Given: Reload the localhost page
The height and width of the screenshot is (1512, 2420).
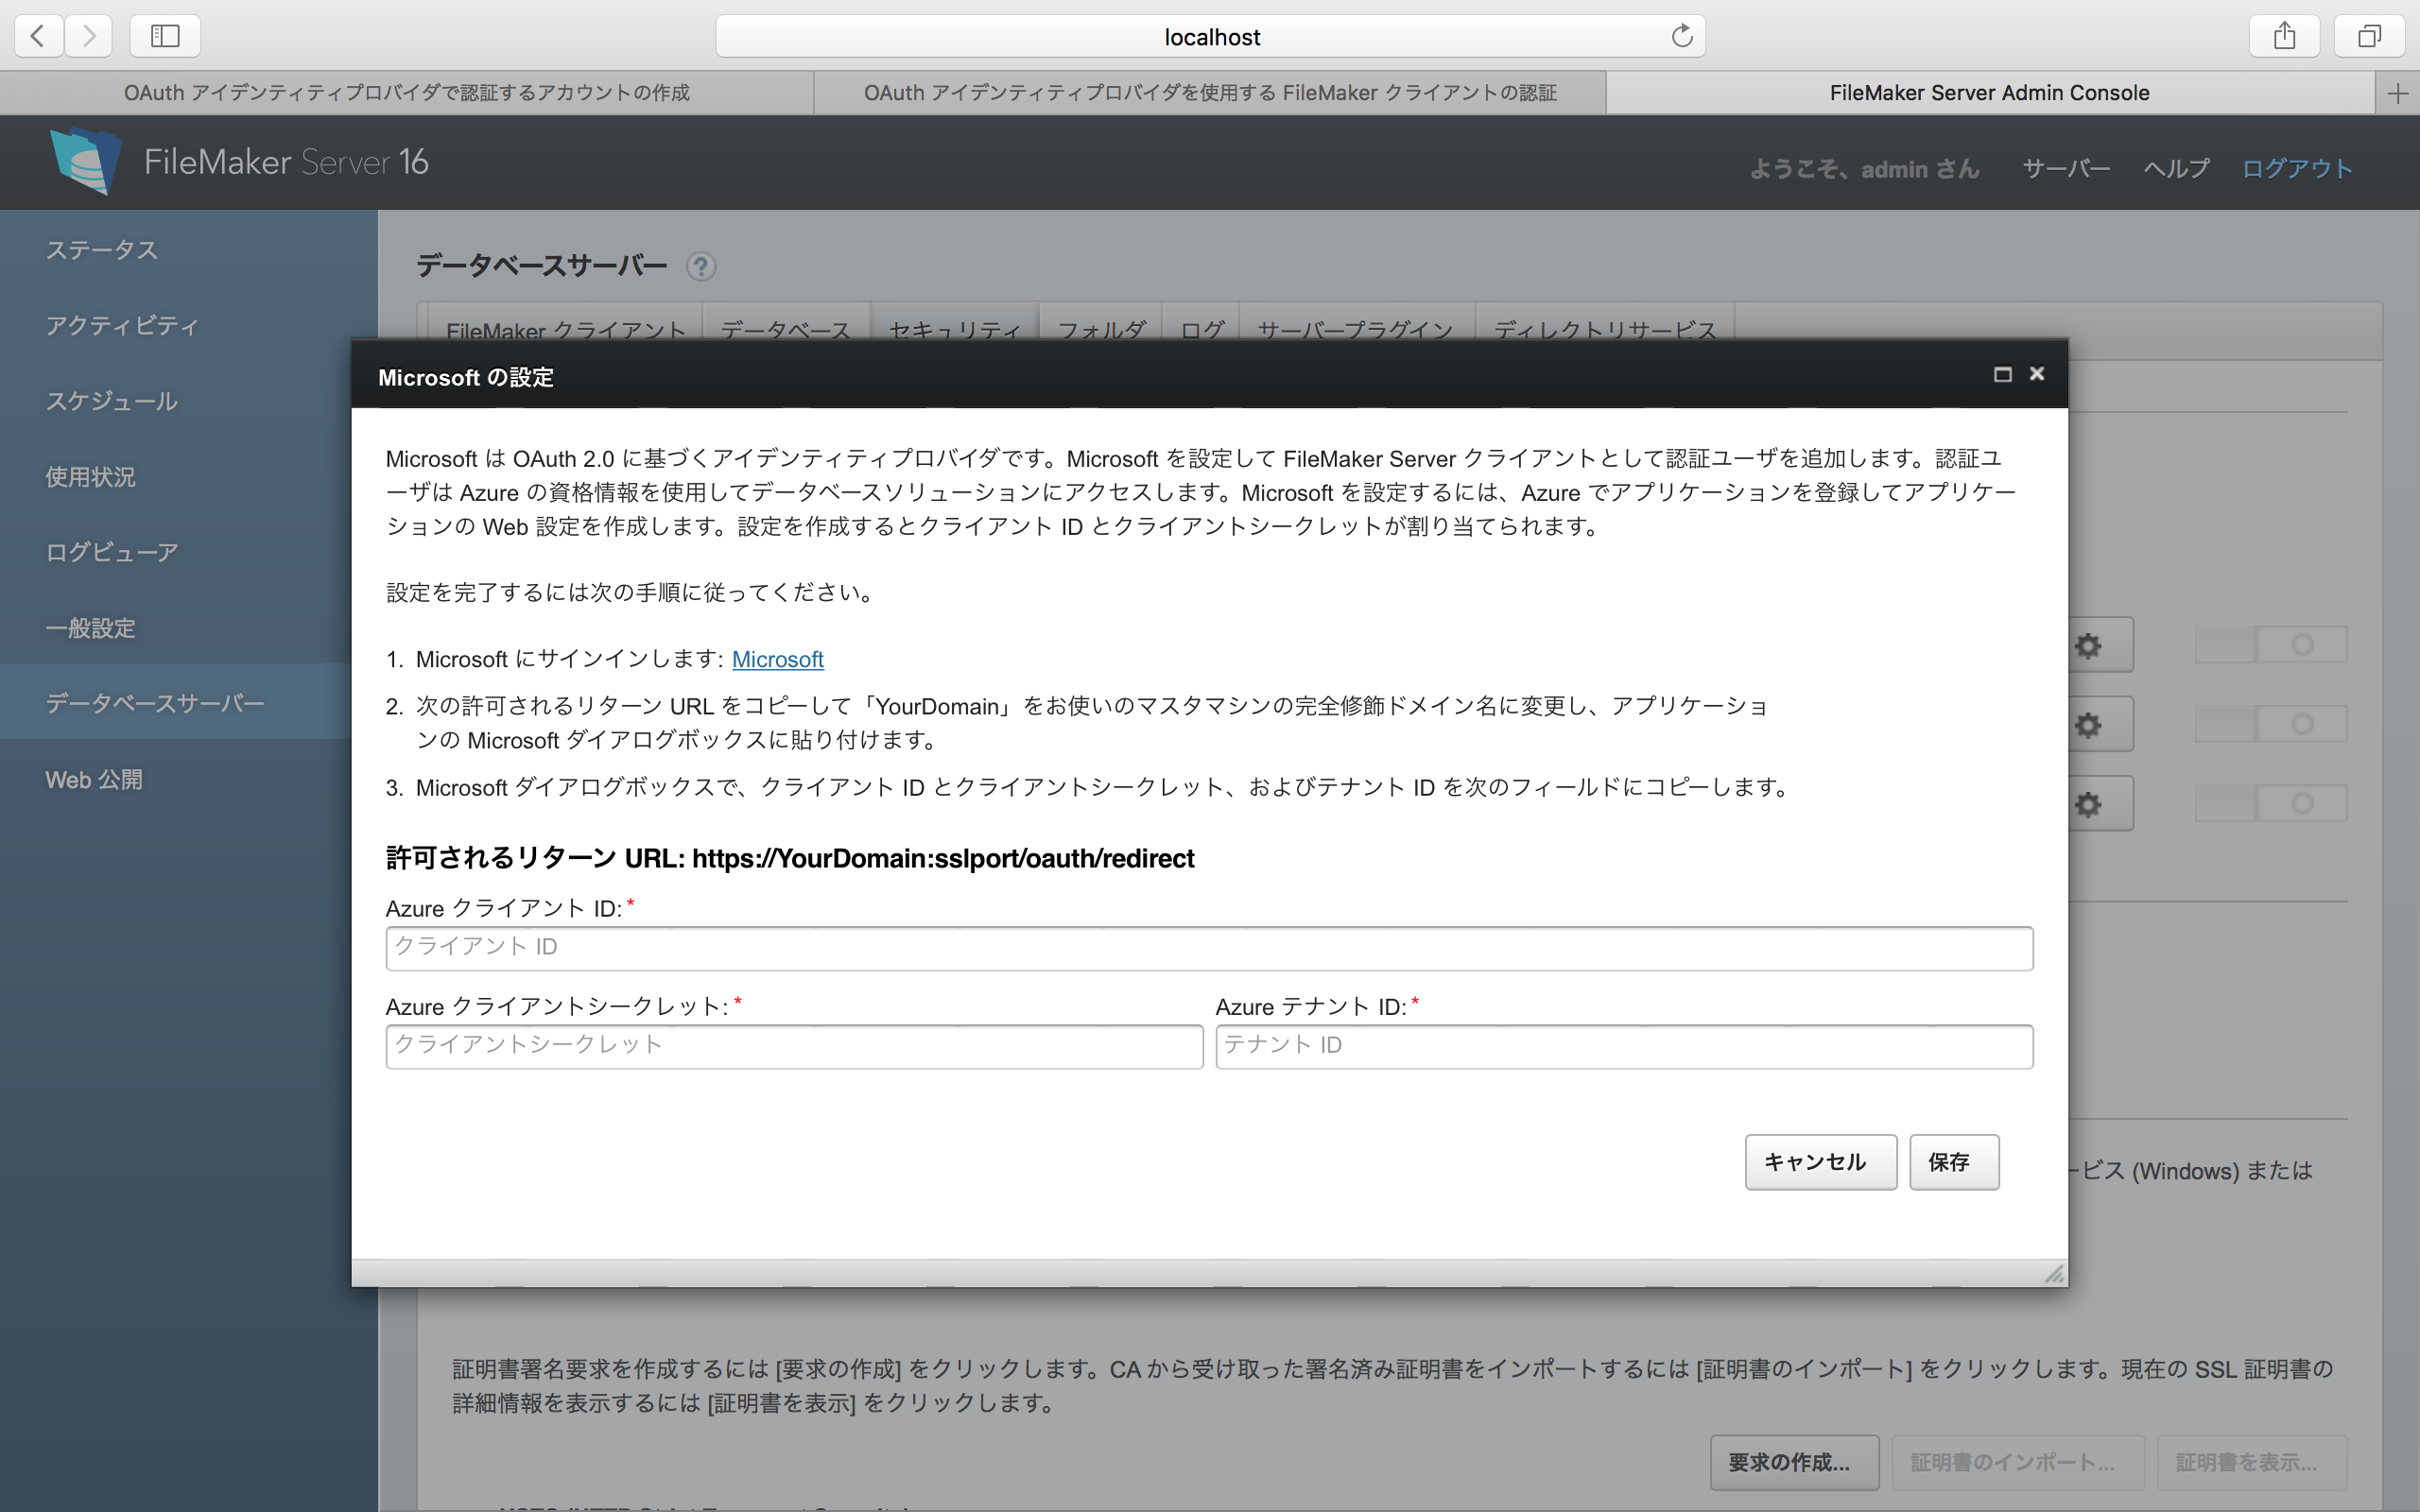Looking at the screenshot, I should (1682, 36).
